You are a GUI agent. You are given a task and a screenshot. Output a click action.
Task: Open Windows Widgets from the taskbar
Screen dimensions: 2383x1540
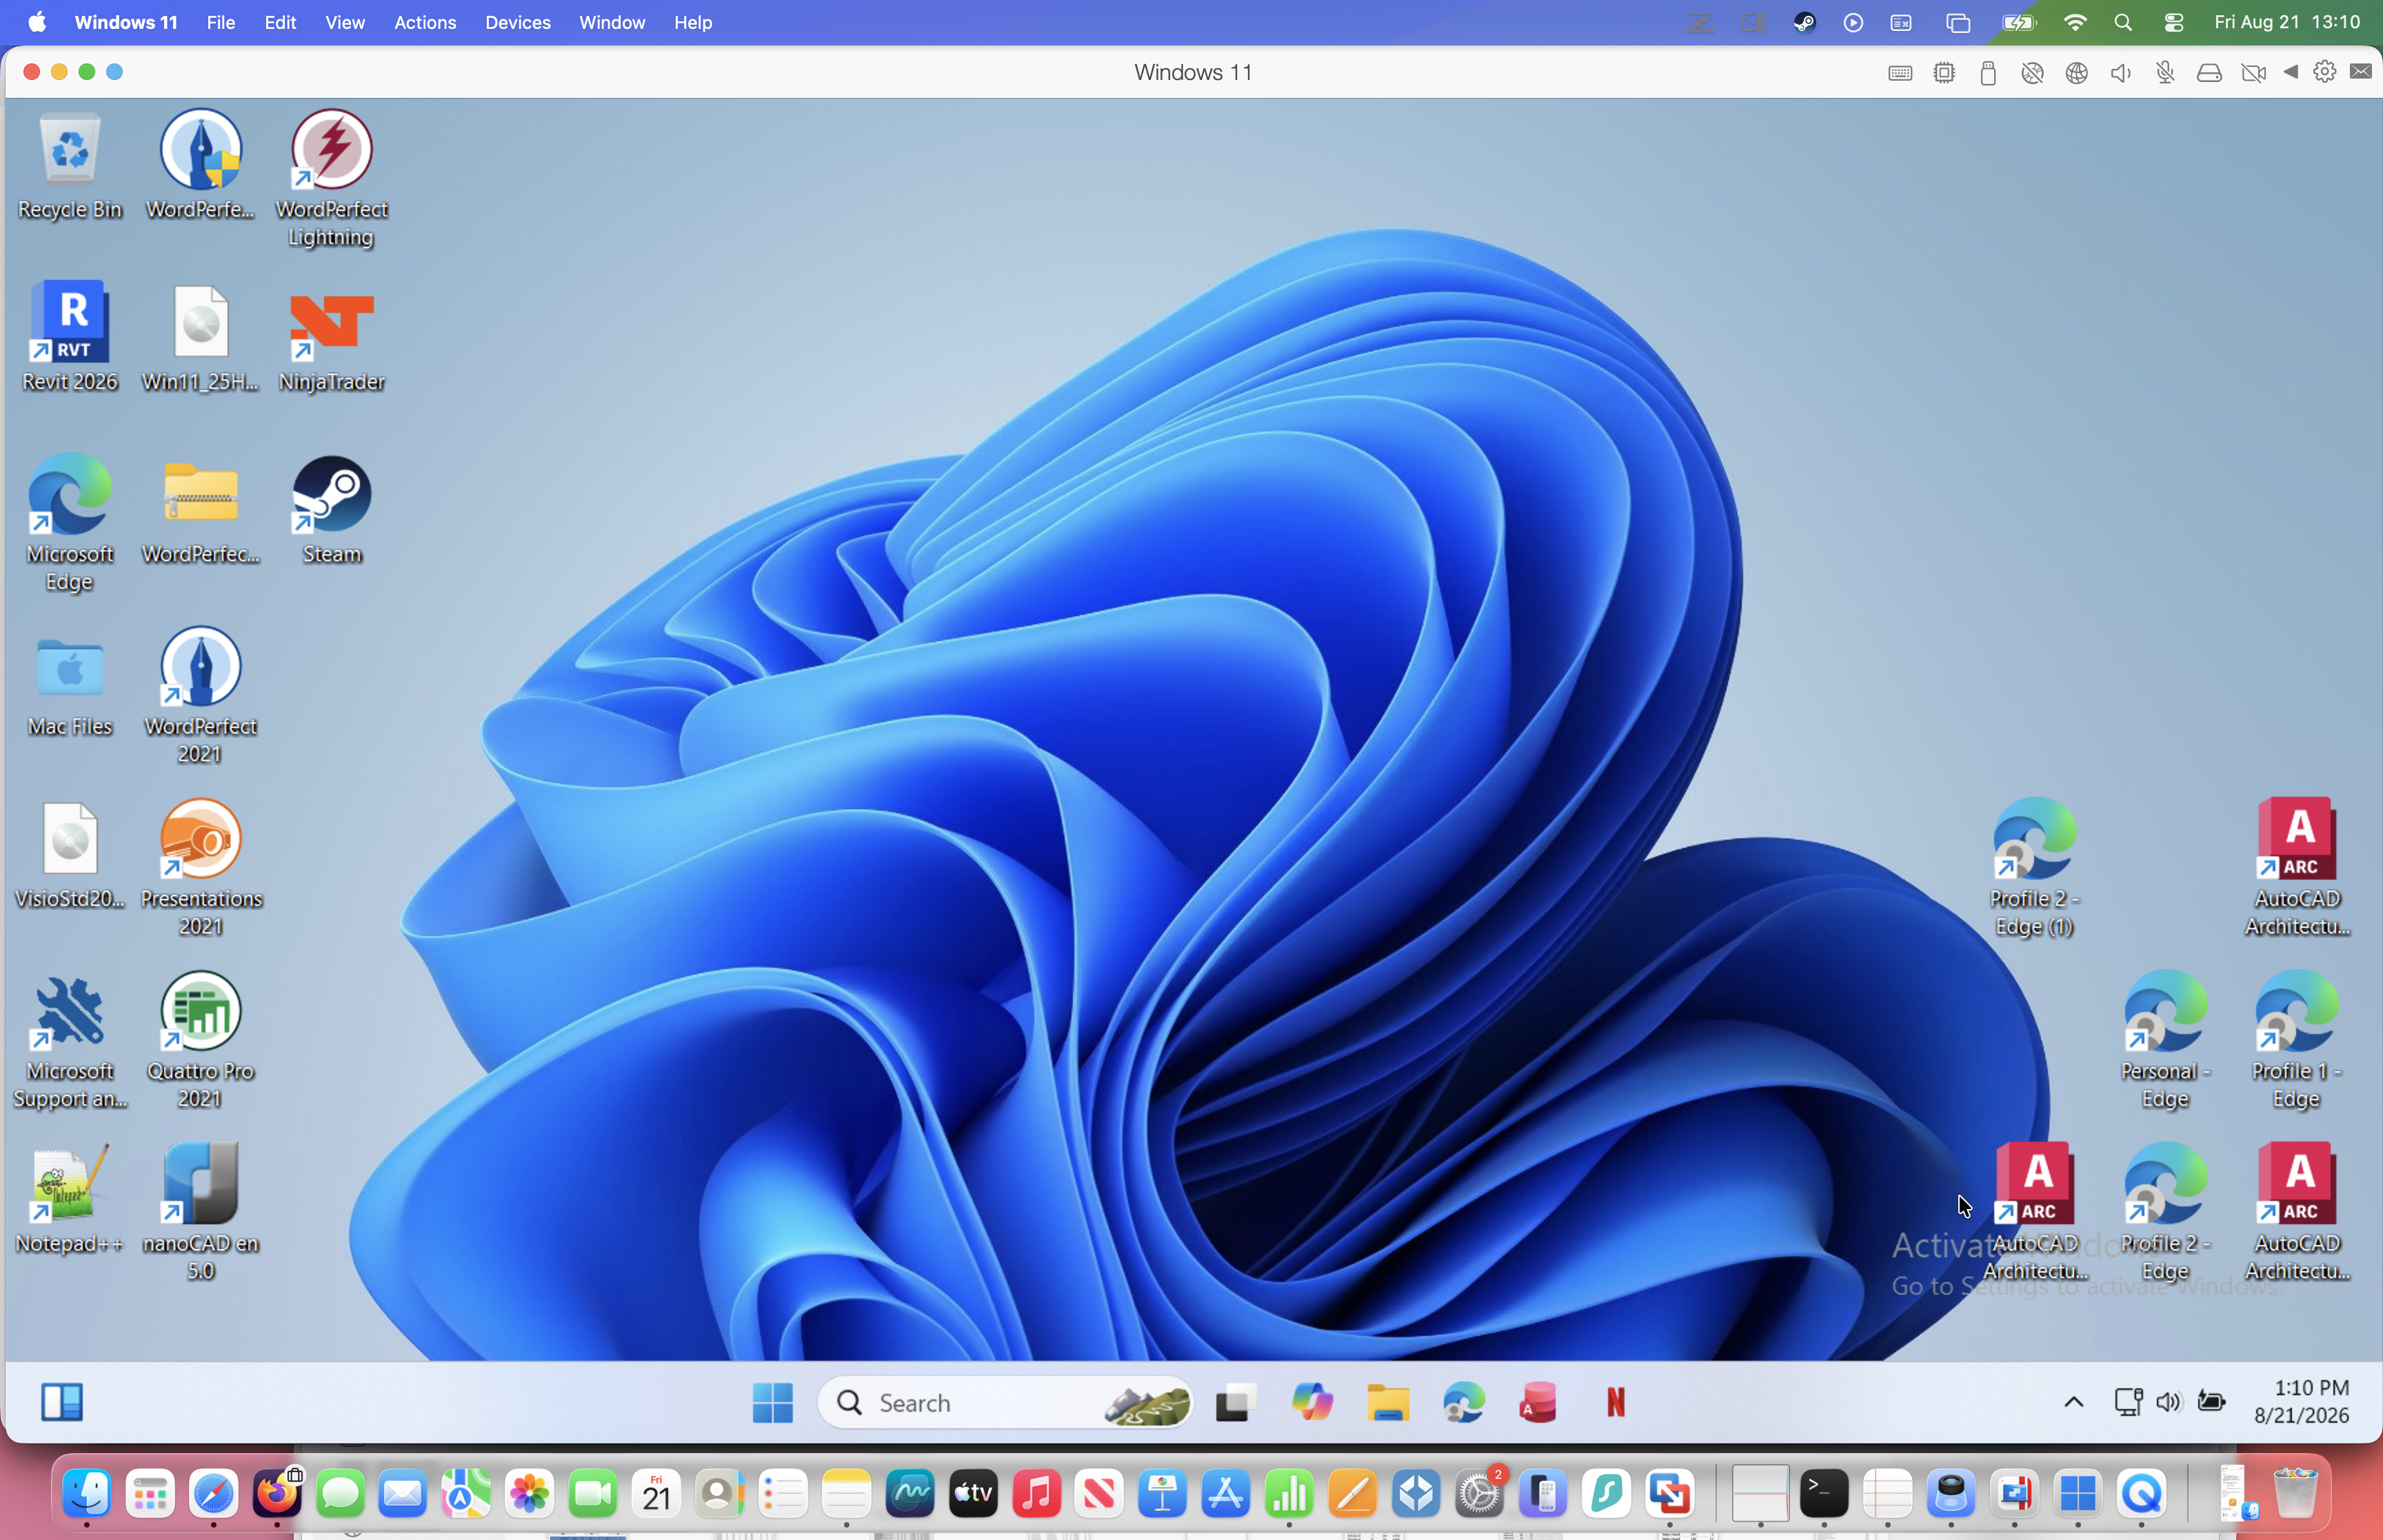[x=62, y=1402]
